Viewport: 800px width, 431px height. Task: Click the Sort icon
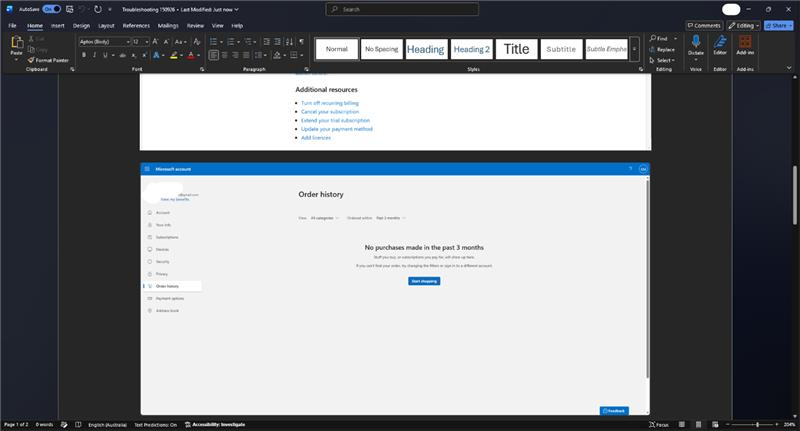click(x=289, y=42)
